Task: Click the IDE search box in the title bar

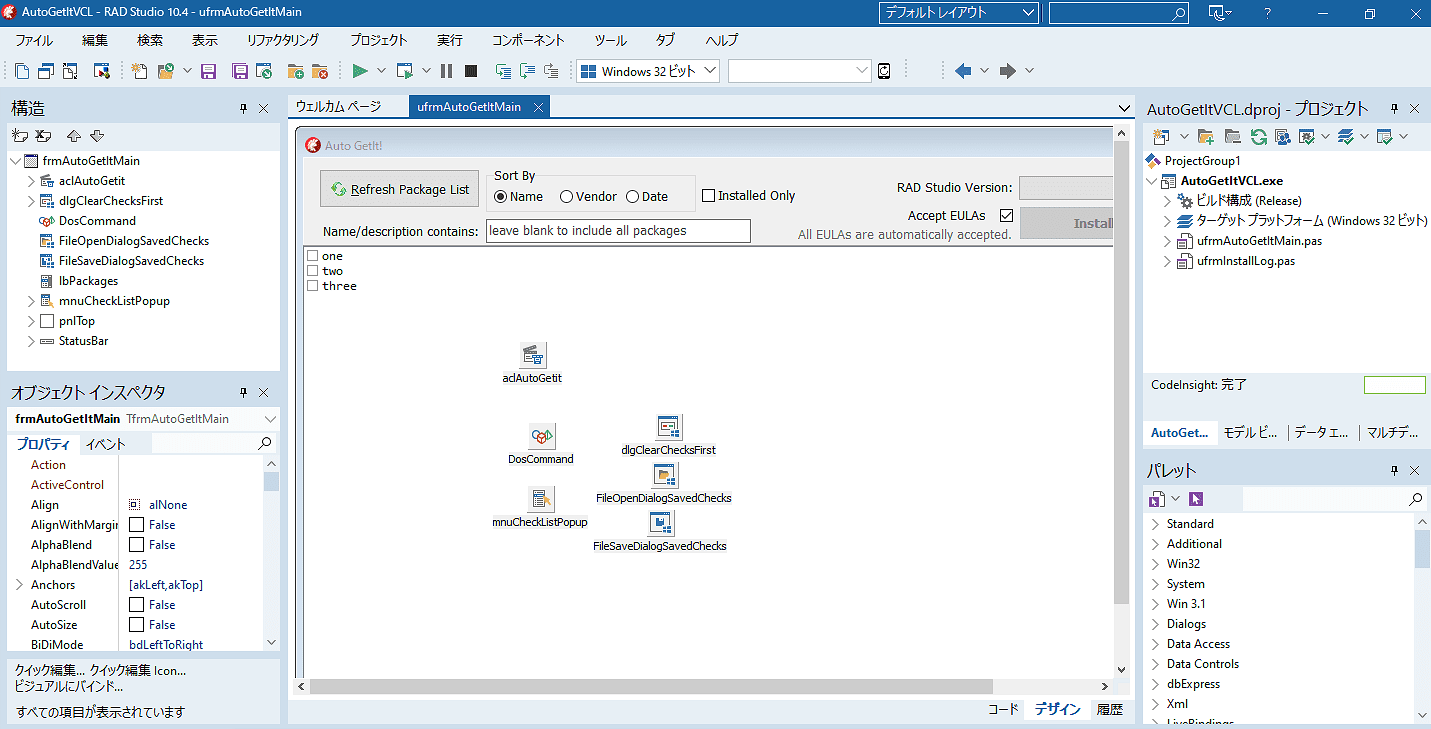Action: (x=1119, y=13)
